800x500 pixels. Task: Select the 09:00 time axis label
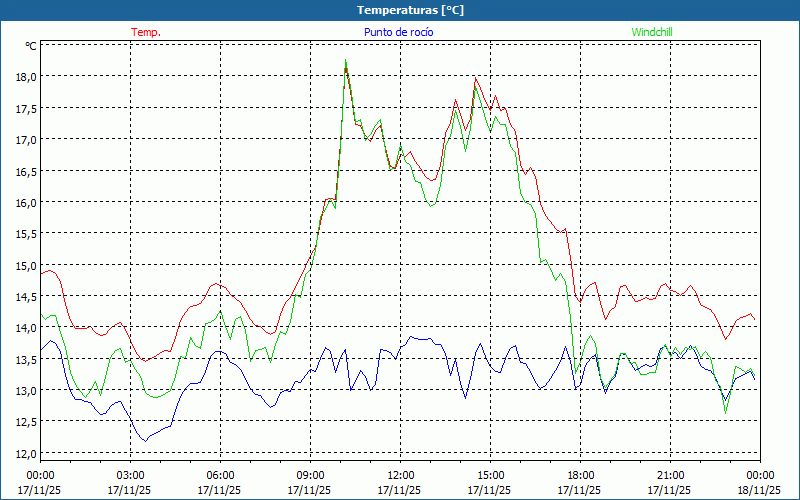coord(311,475)
